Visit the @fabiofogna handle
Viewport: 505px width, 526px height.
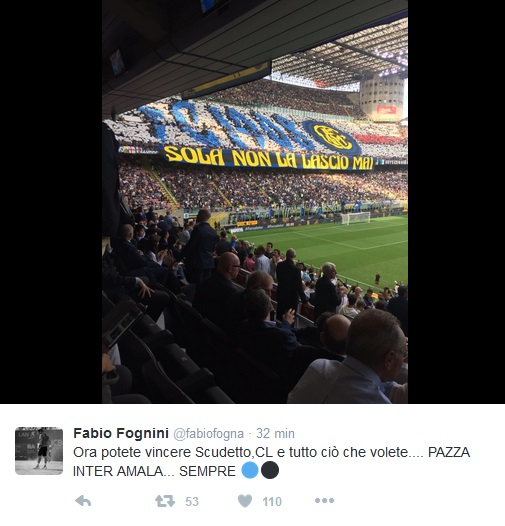(x=208, y=433)
